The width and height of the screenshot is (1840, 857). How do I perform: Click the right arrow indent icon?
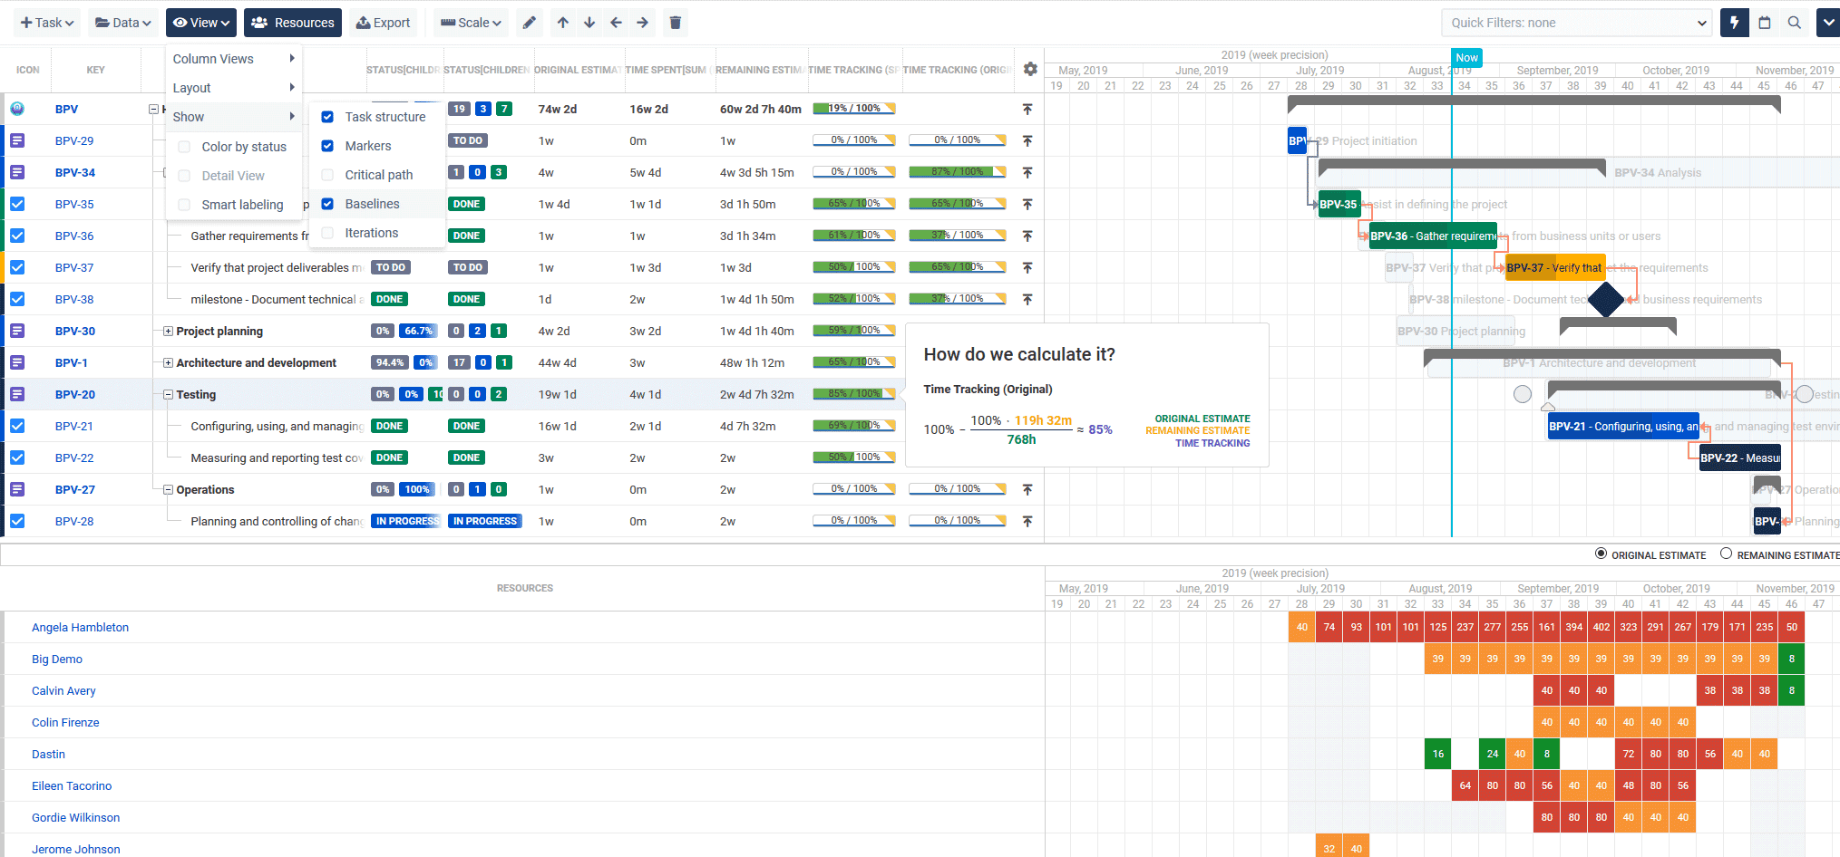click(x=642, y=23)
